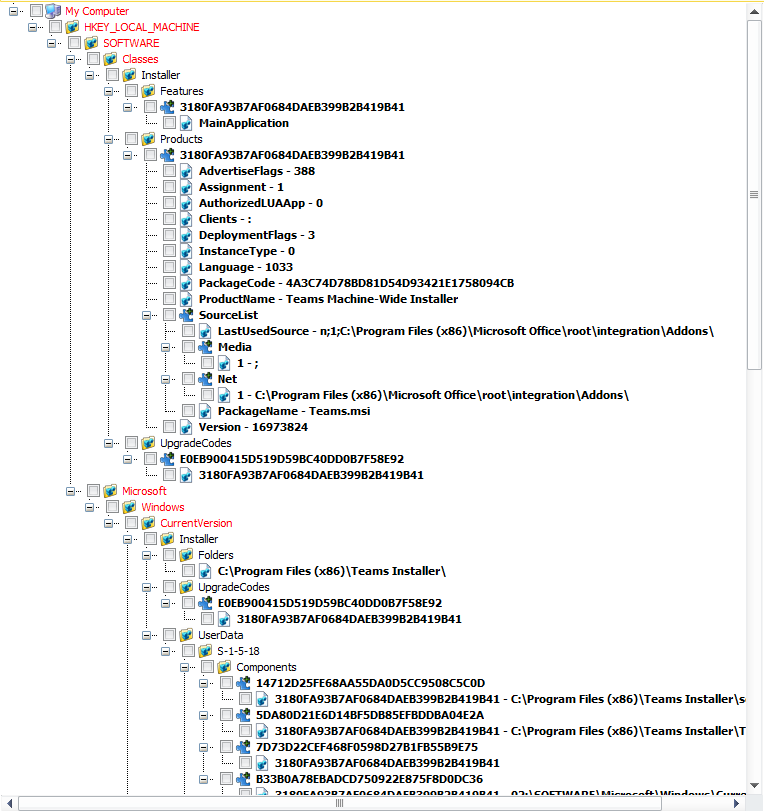This screenshot has height=811, width=764.
Task: Click the horizontal scrollbar right arrow
Action: click(x=737, y=803)
